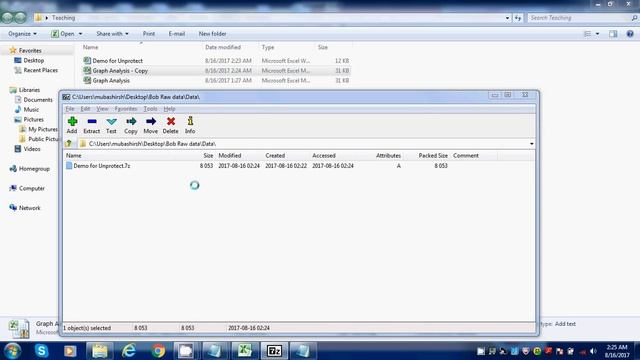Screen dimensions: 640x360
Task: Go up one folder level in 7-Zip
Action: [x=69, y=144]
